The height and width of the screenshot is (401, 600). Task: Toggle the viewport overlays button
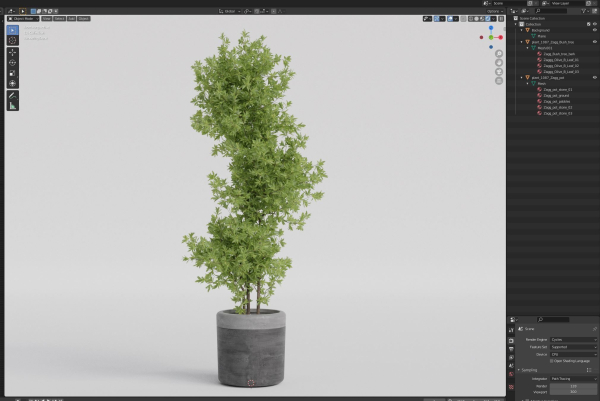[450, 18]
